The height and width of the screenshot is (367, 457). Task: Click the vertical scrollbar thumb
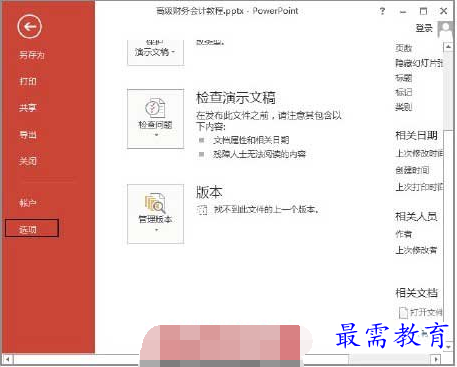pos(448,90)
